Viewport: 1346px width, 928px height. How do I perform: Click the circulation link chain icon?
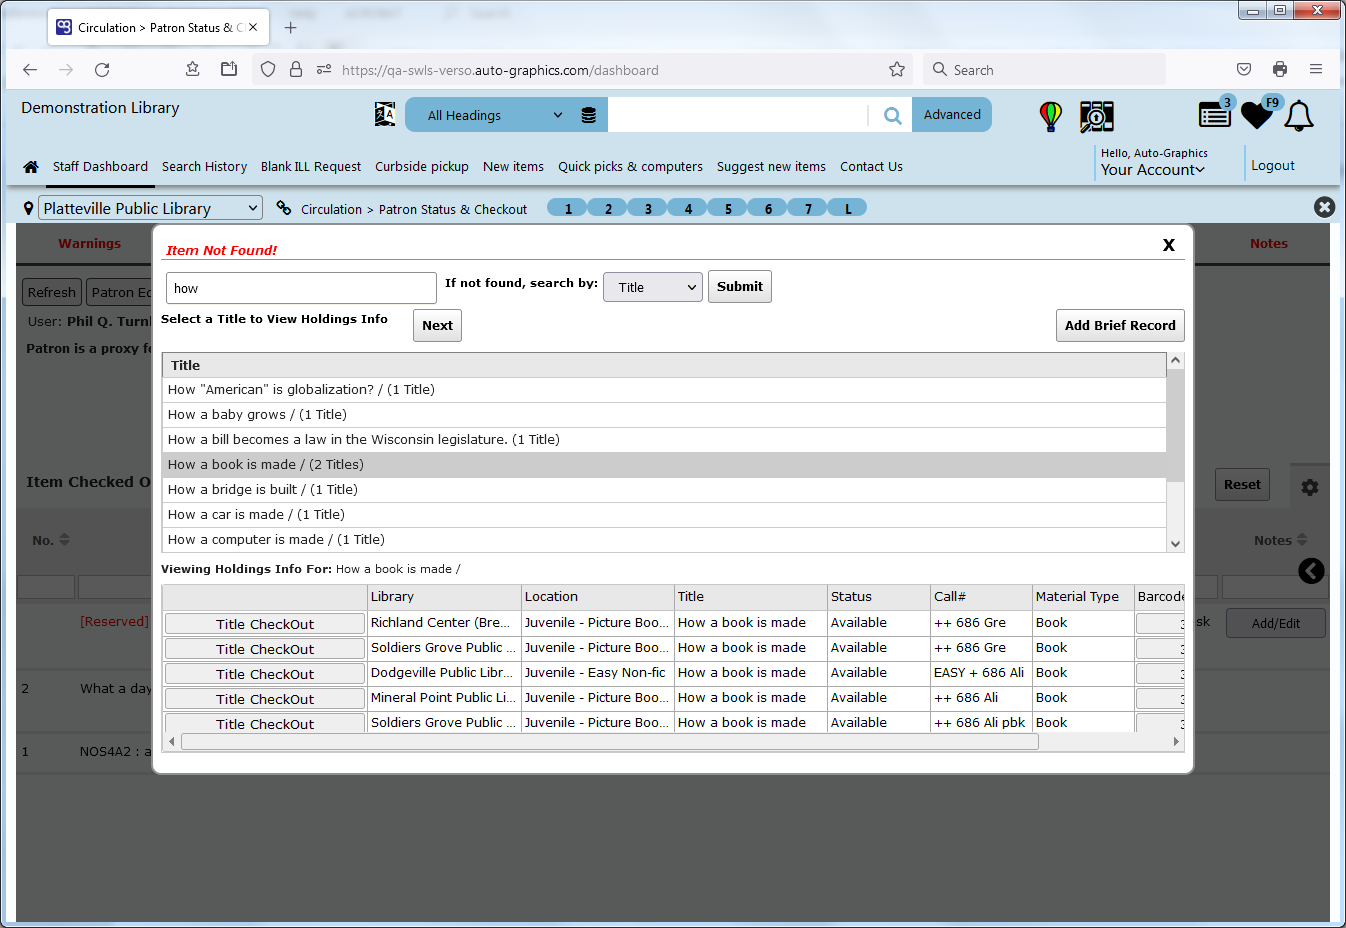tap(284, 208)
